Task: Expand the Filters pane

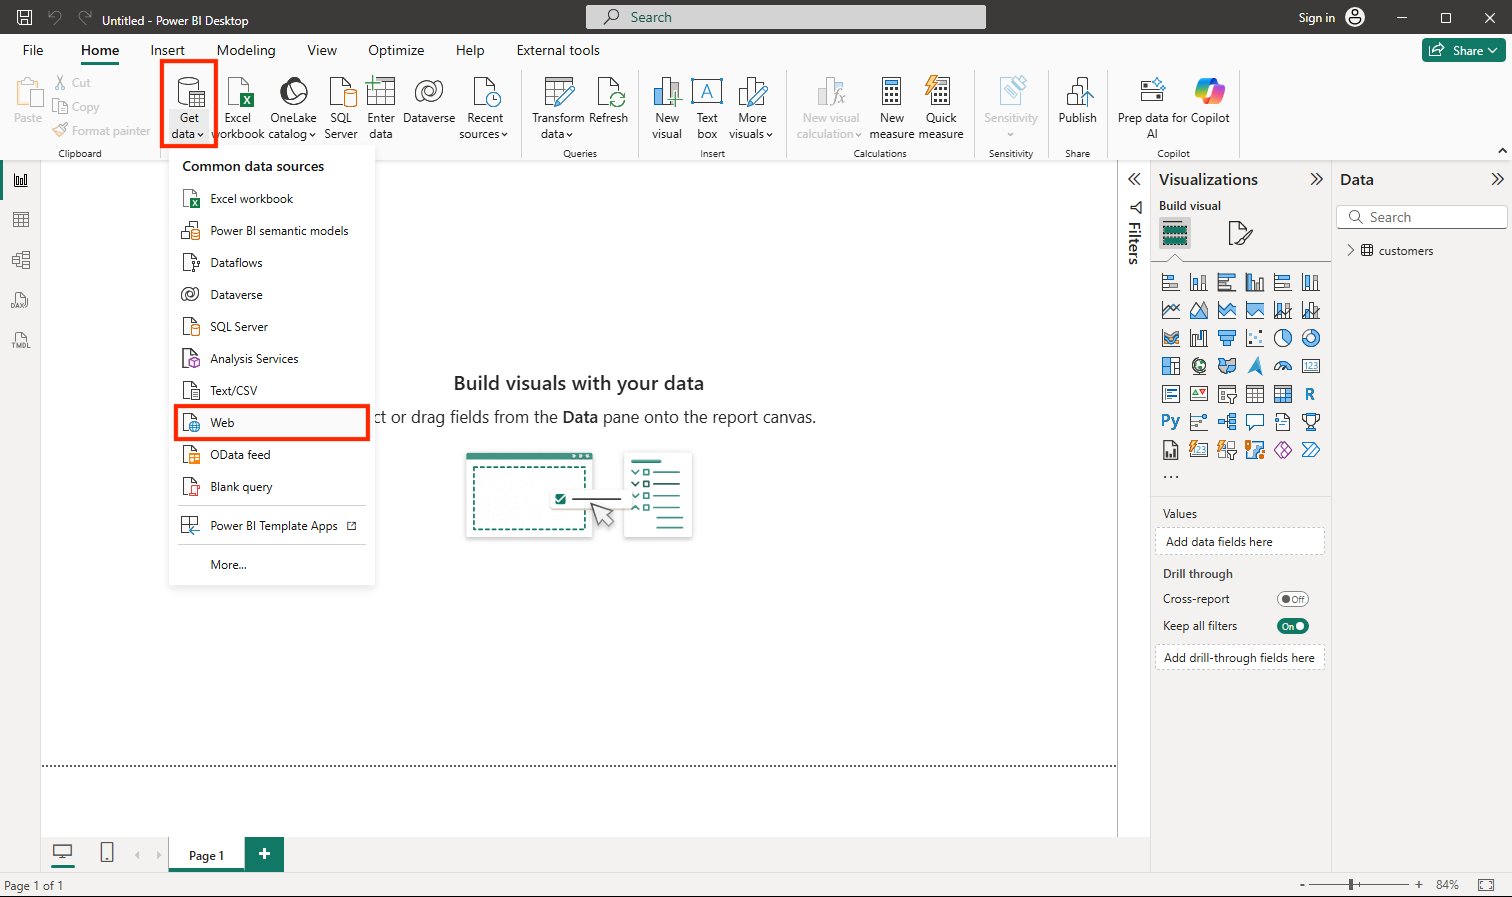Action: pos(1134,179)
